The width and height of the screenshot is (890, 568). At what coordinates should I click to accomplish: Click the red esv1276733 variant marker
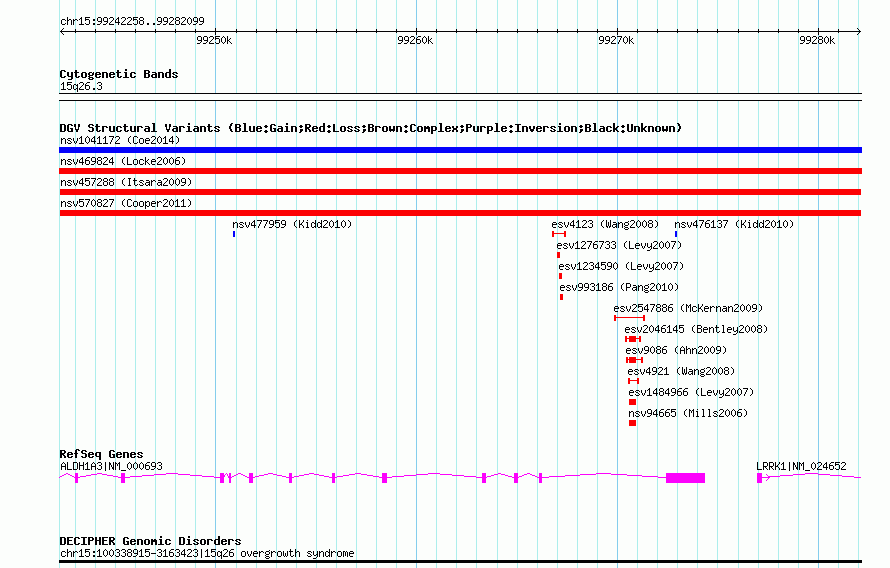(x=559, y=255)
